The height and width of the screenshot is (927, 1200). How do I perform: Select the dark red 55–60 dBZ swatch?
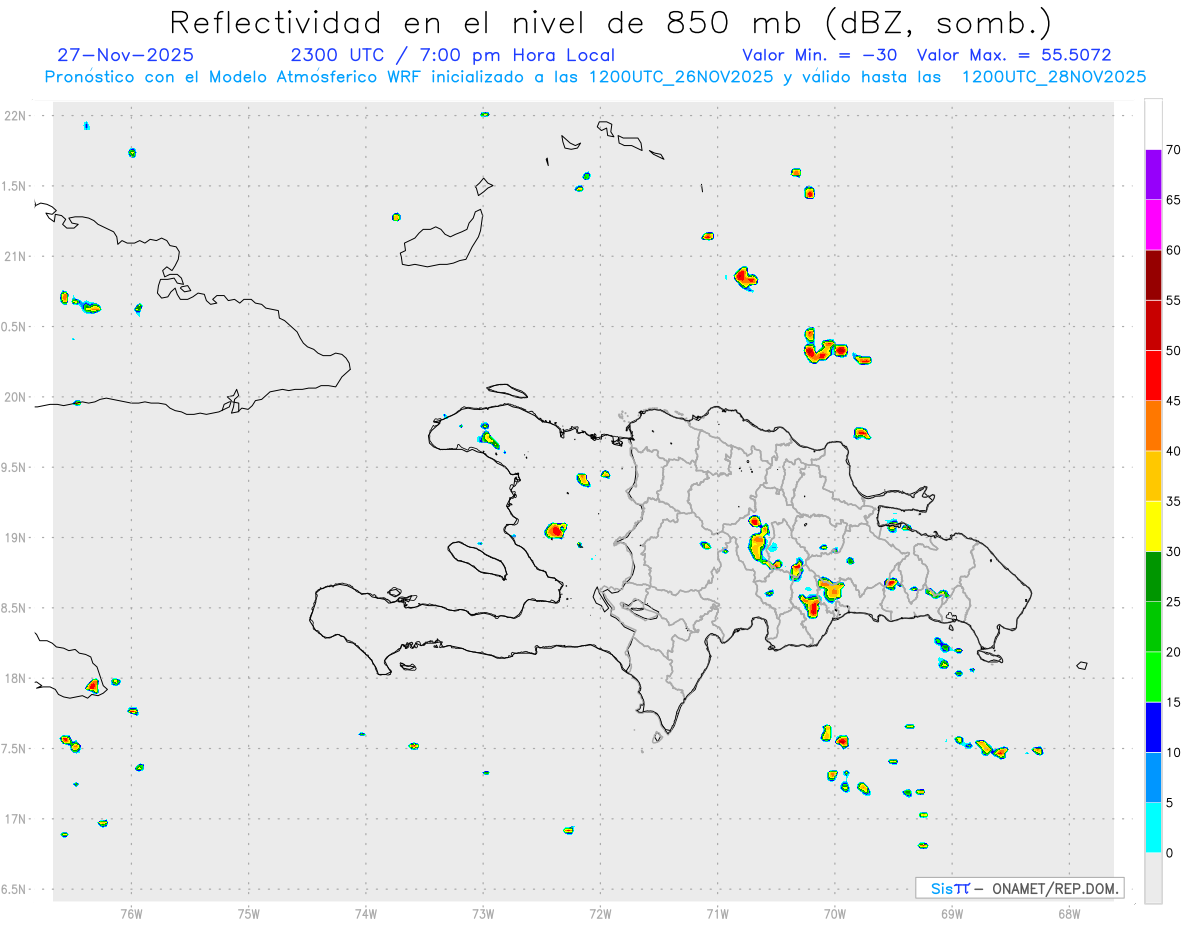click(1153, 275)
